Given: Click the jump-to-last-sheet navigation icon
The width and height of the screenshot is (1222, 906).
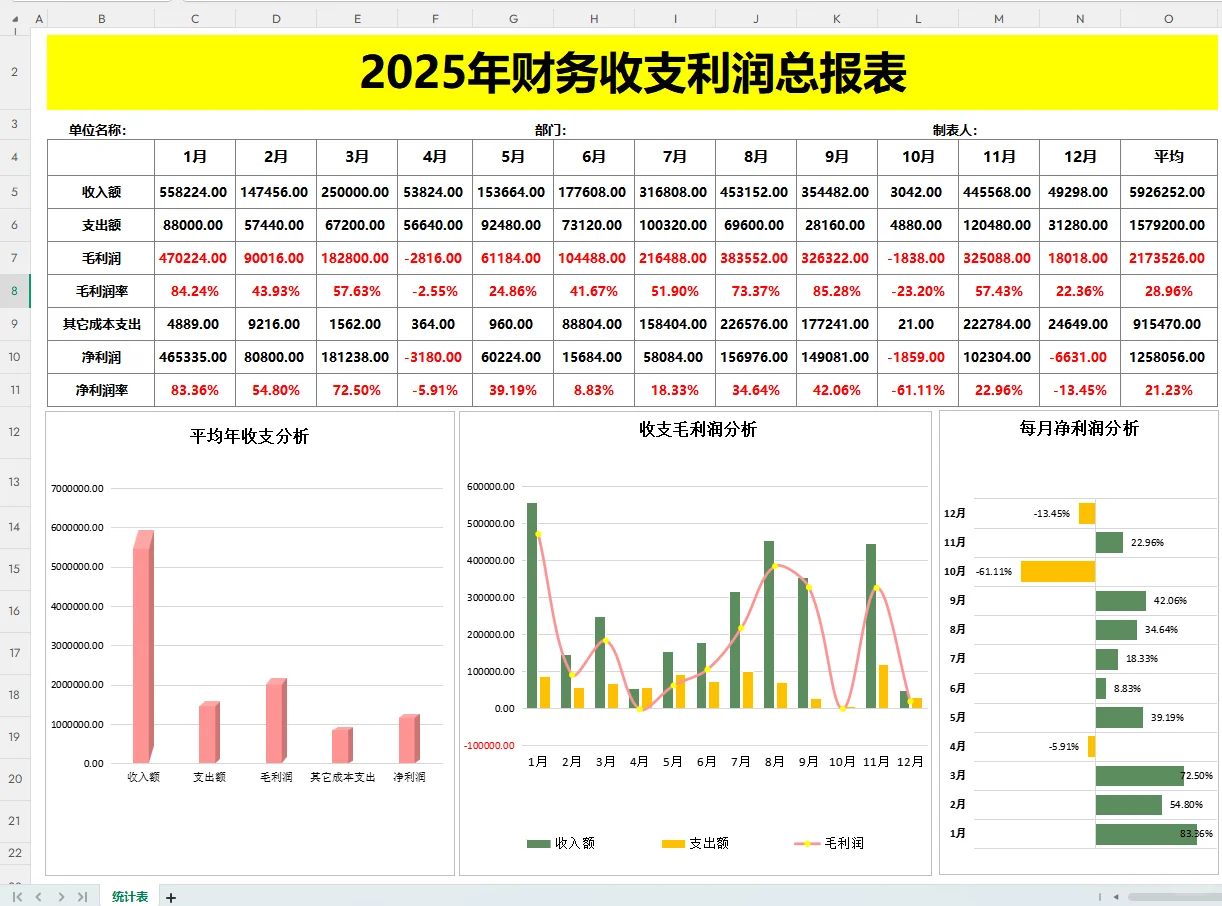Looking at the screenshot, I should pyautogui.click(x=84, y=897).
